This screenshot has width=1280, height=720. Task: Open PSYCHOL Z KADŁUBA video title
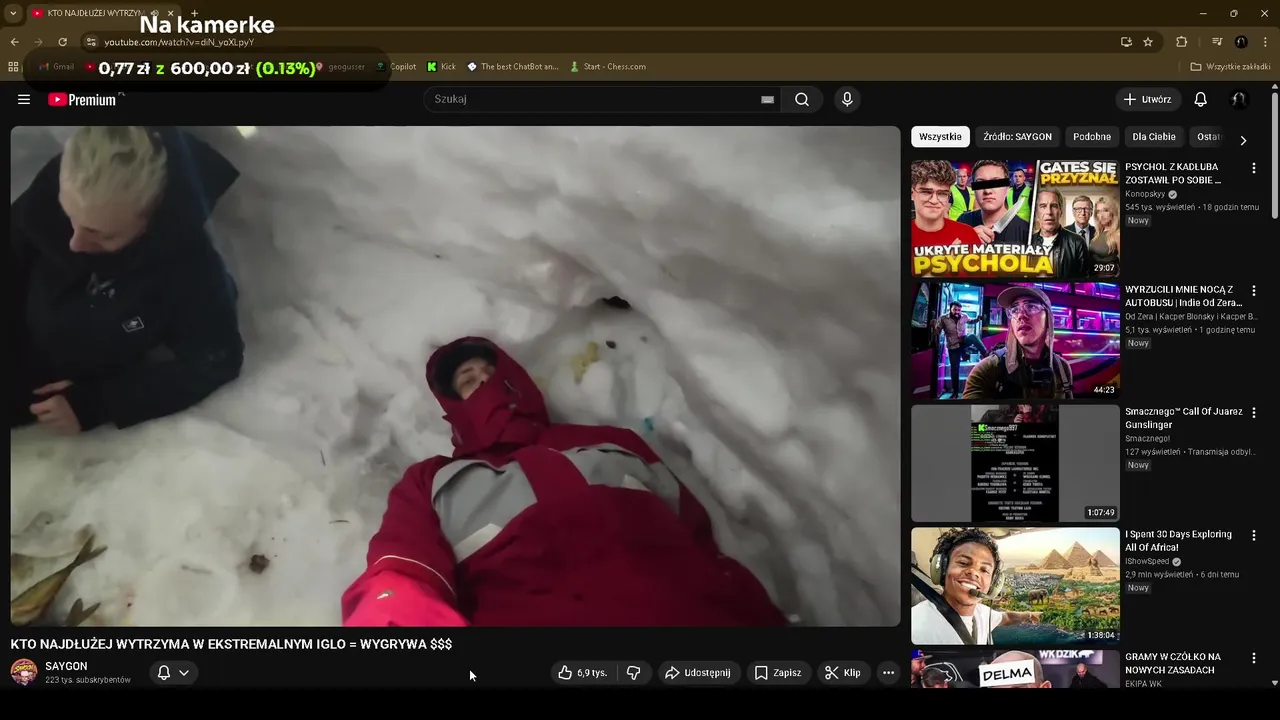[1173, 173]
